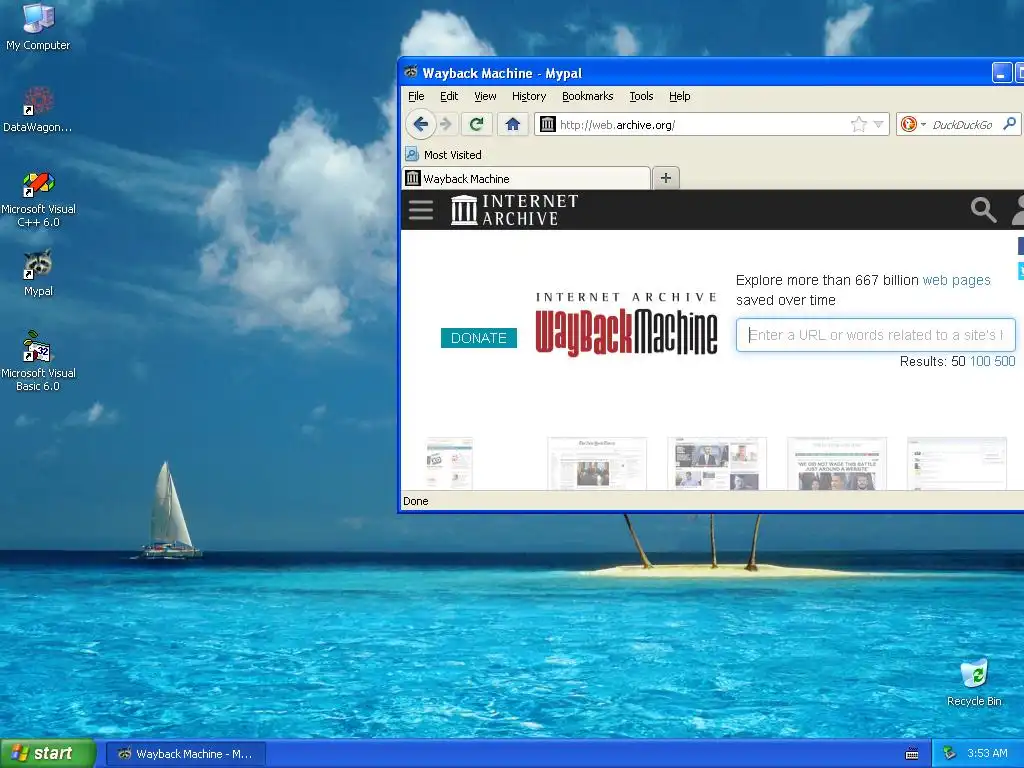Reload the page with the green refresh icon

pyautogui.click(x=477, y=124)
